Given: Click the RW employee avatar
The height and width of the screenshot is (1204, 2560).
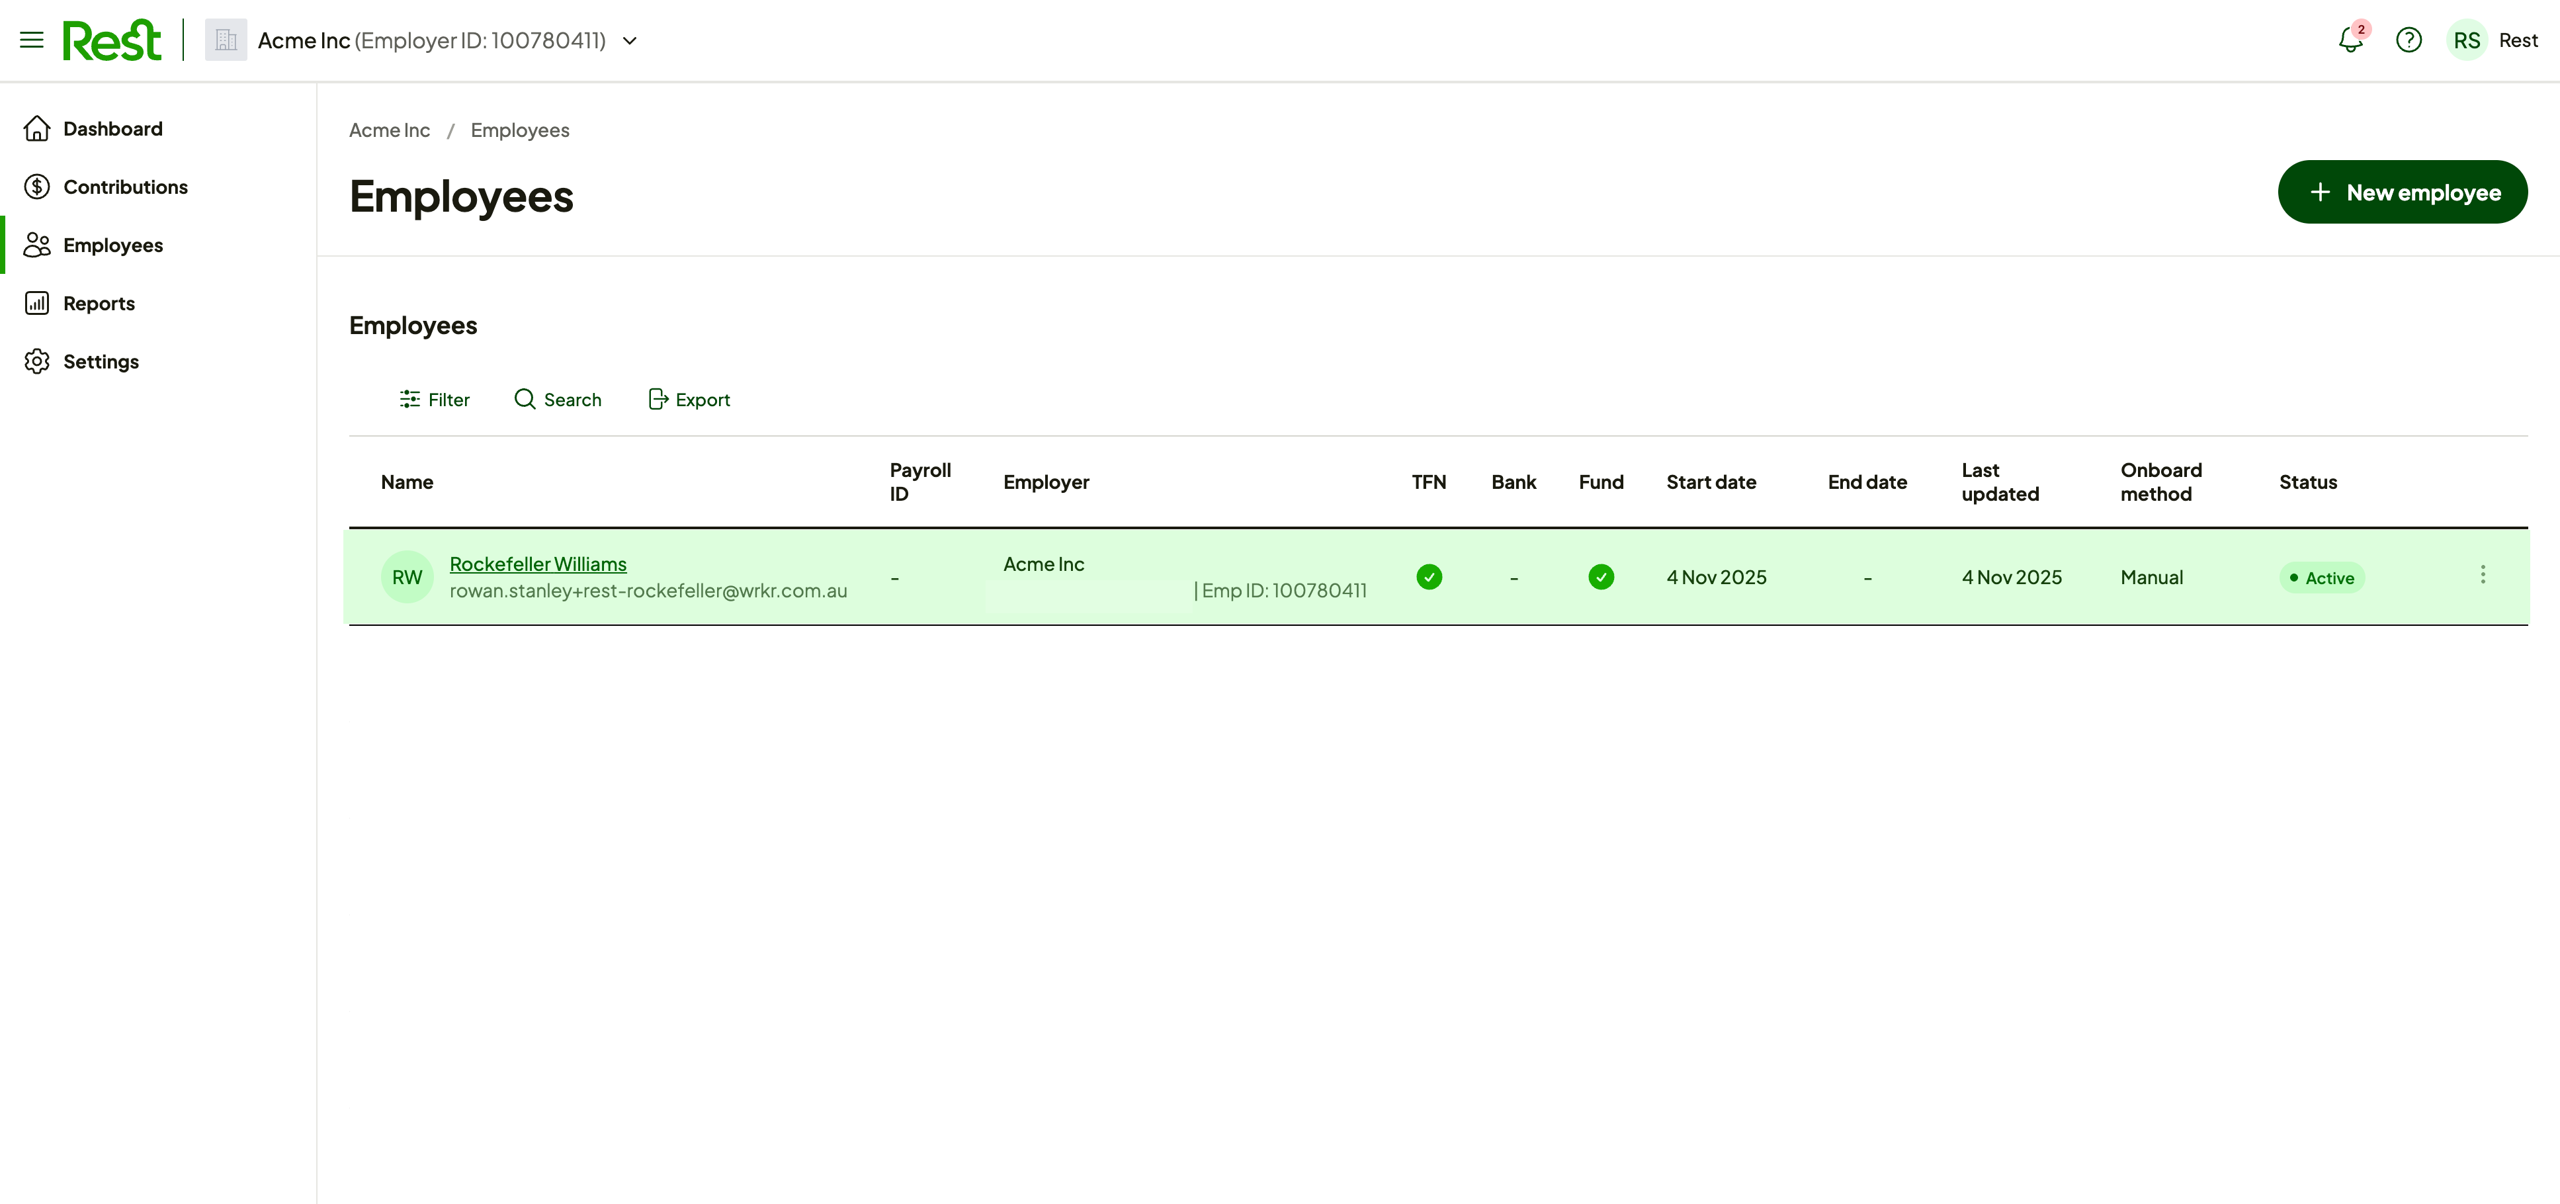Looking at the screenshot, I should (x=407, y=577).
